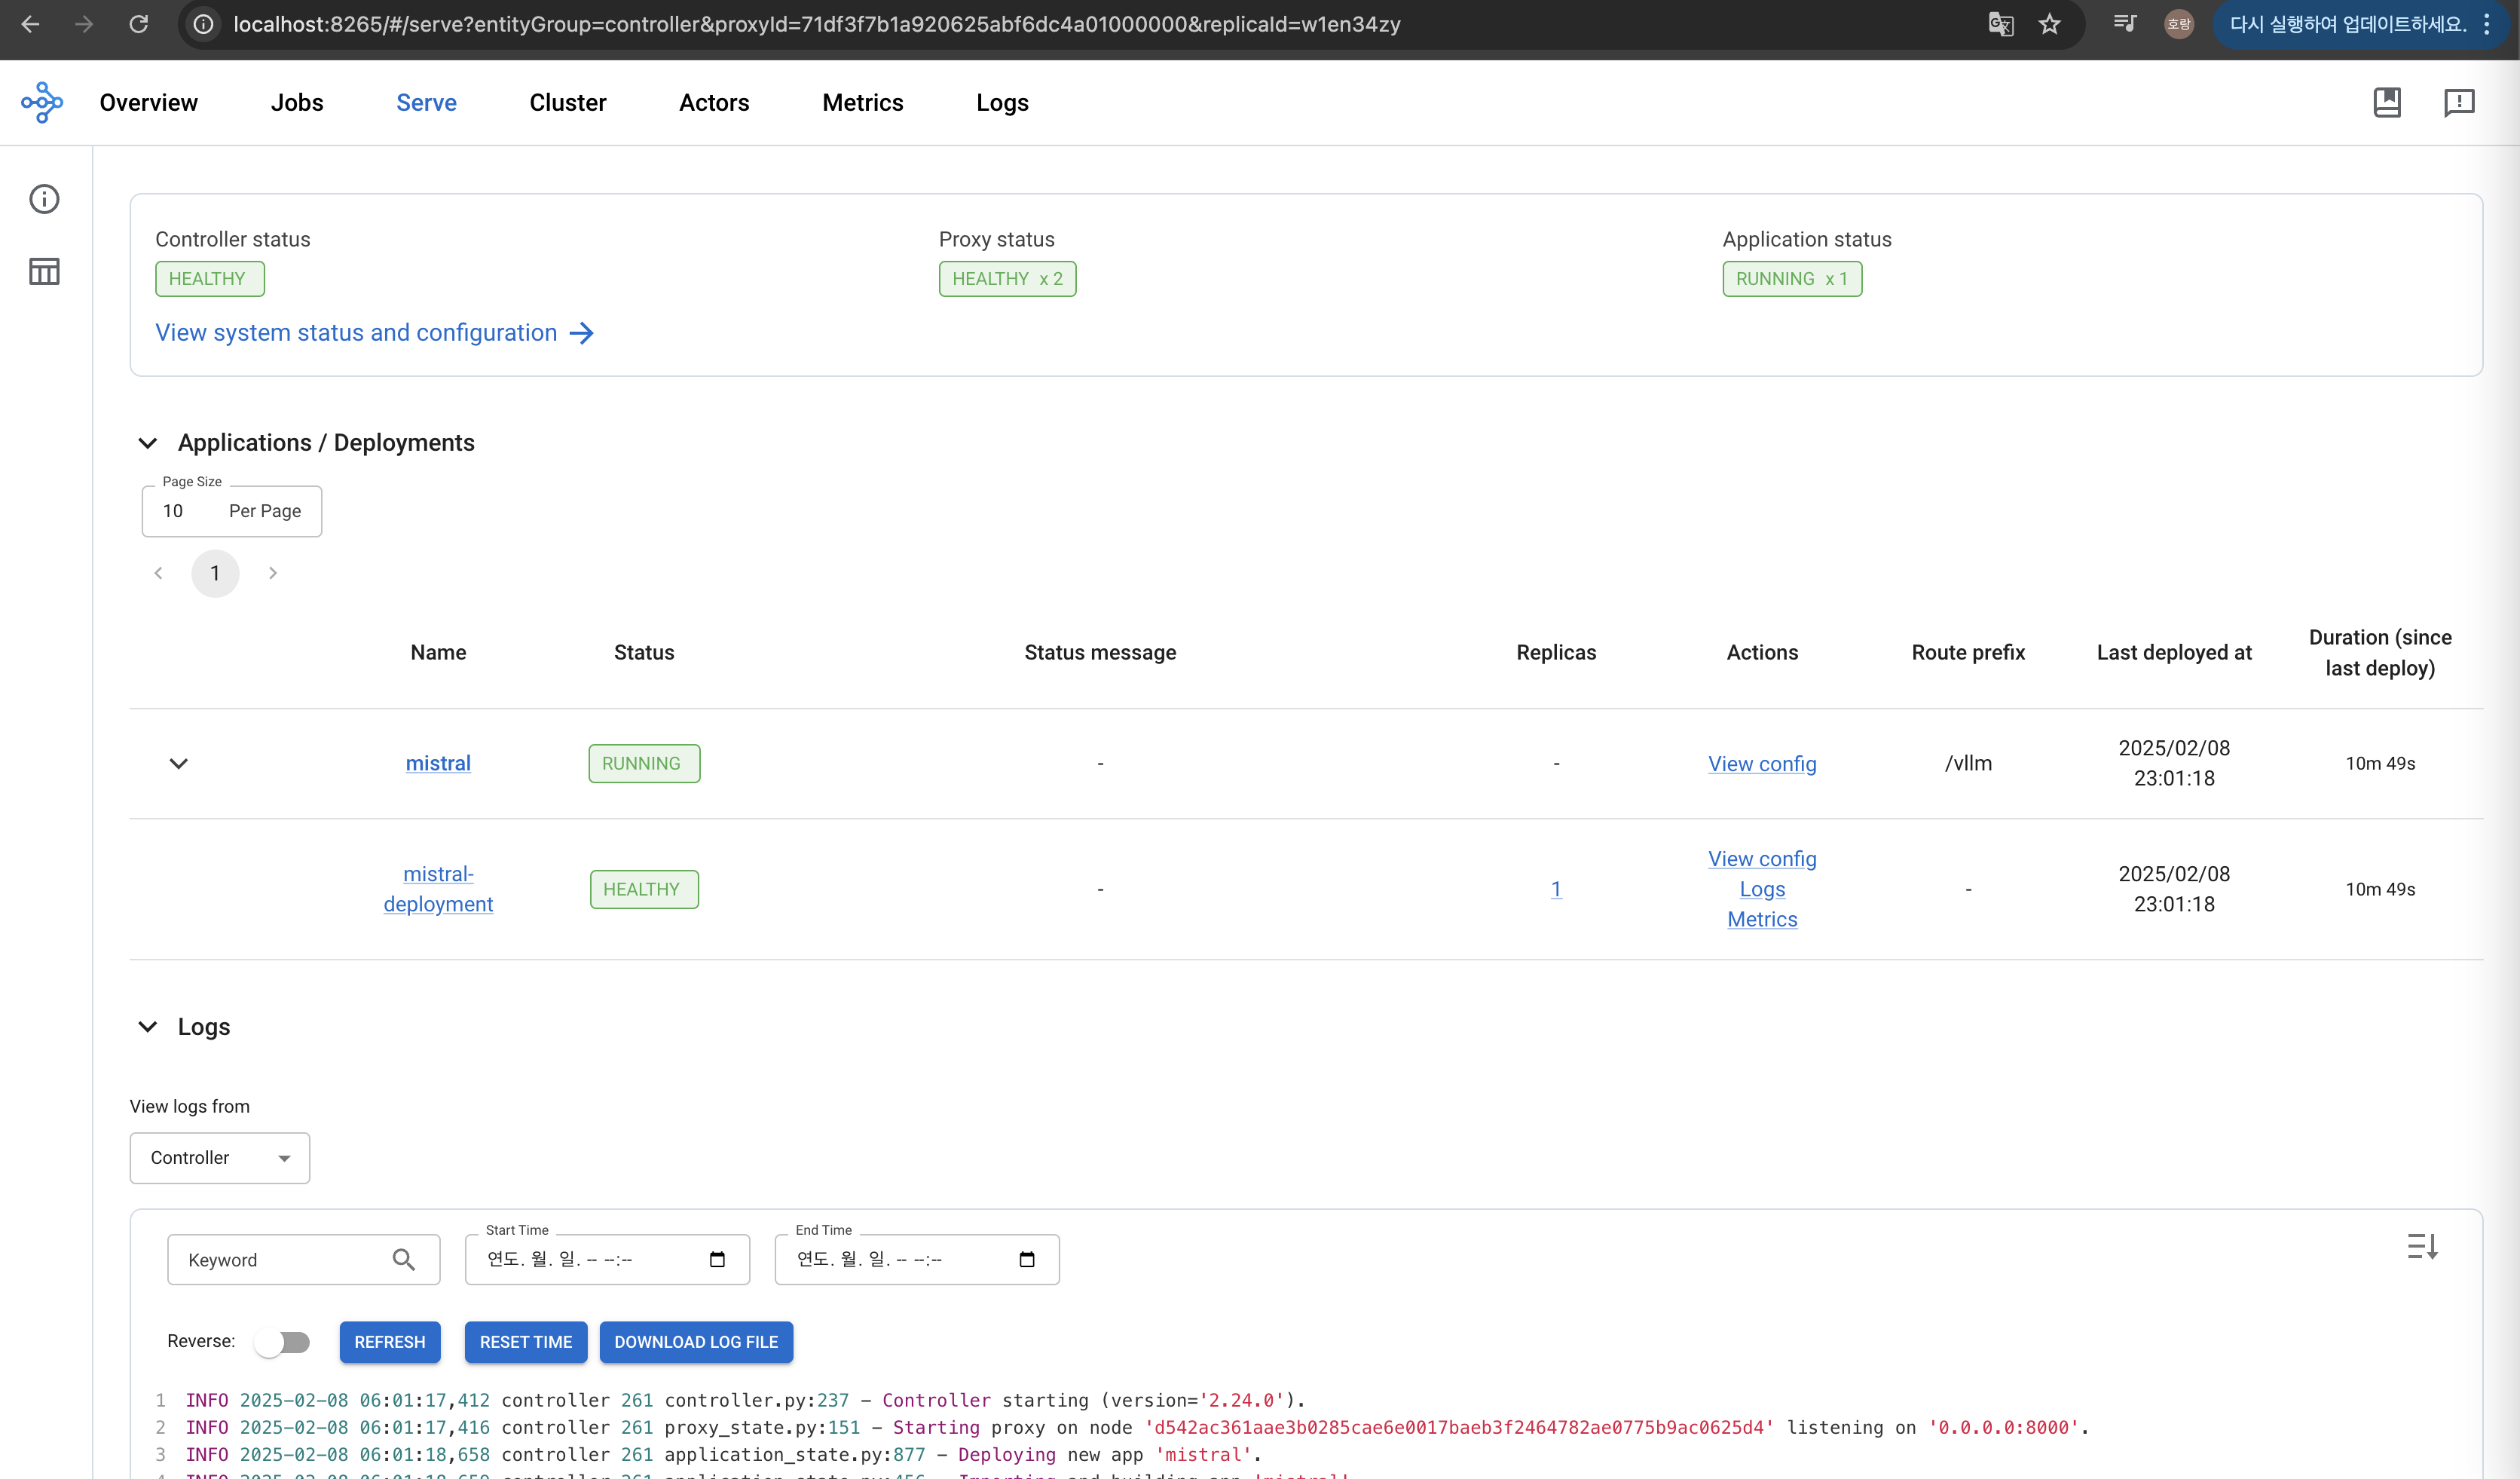This screenshot has width=2520, height=1479.
Task: Switch to the Cluster tab
Action: (x=567, y=102)
